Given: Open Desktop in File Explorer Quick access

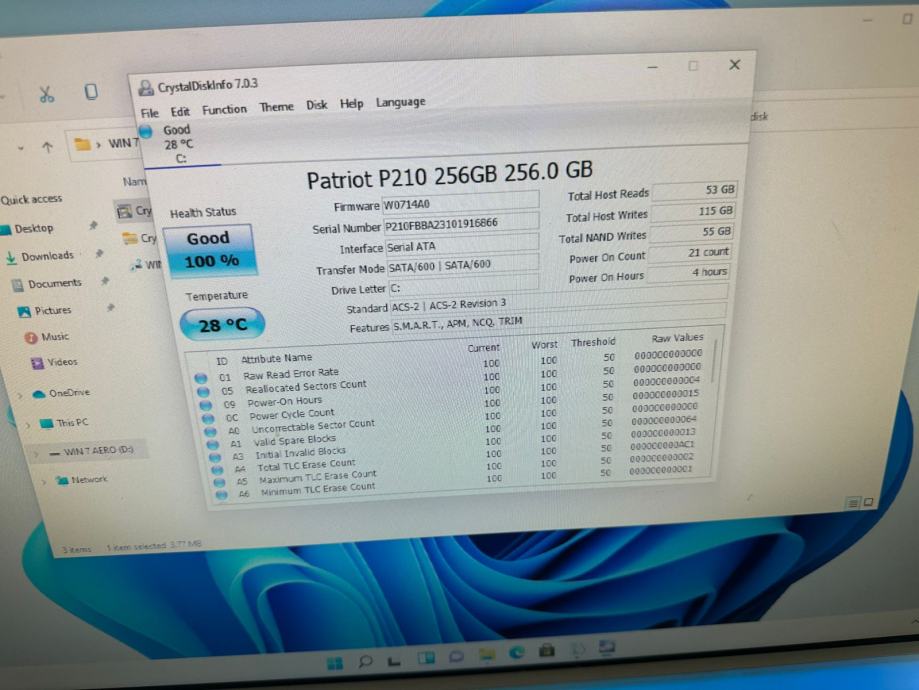Looking at the screenshot, I should [x=33, y=229].
